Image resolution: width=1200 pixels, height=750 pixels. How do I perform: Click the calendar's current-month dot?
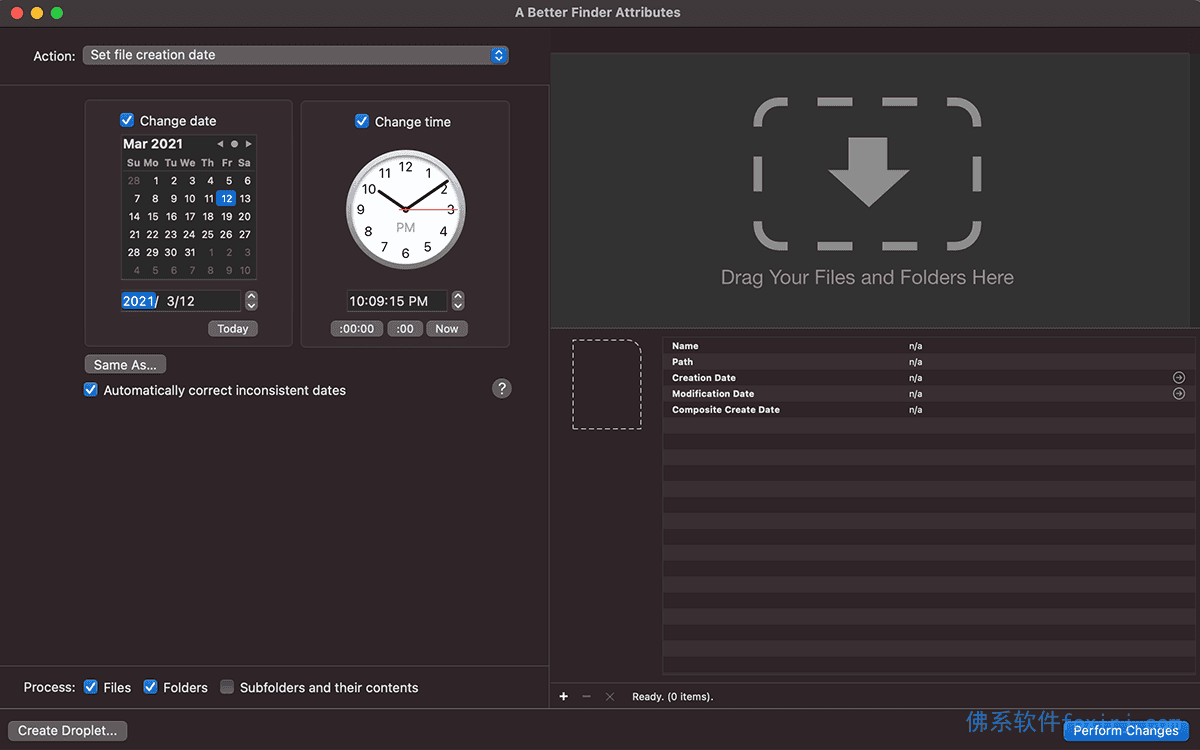[x=235, y=144]
